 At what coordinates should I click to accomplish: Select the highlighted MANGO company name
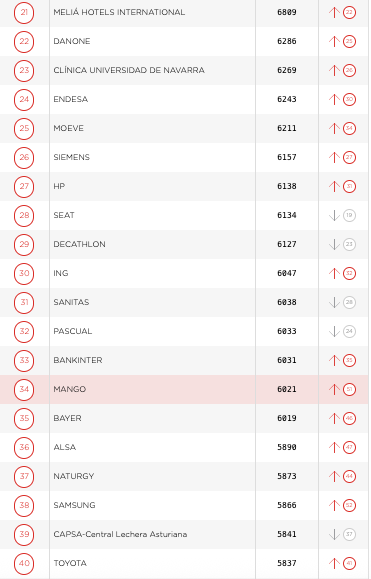[70, 389]
